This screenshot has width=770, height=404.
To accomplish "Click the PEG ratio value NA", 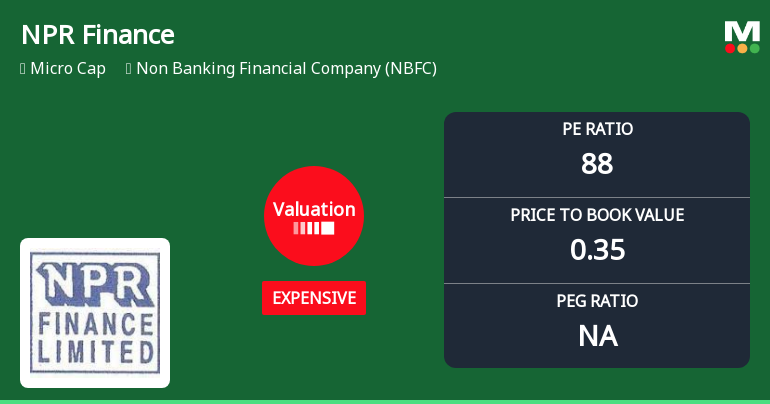I will [597, 336].
